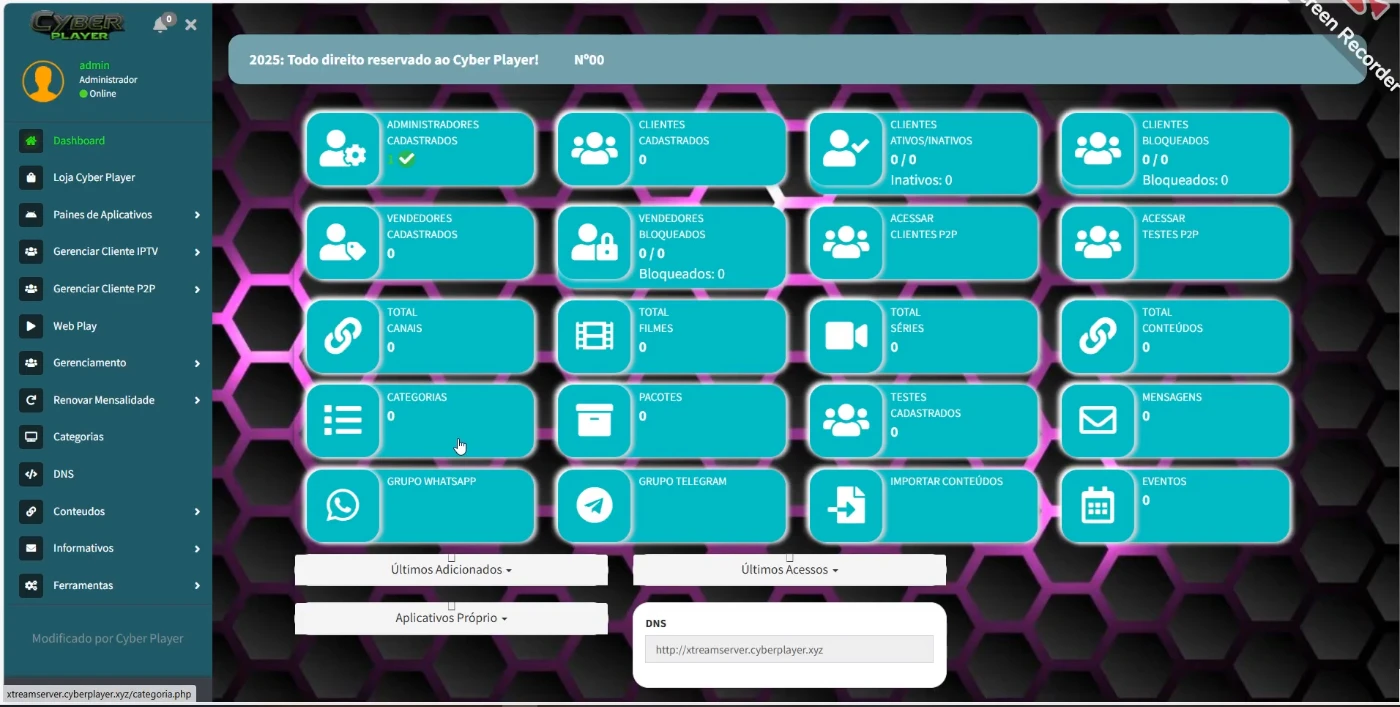Close the sidebar with the X button

pyautogui.click(x=191, y=25)
